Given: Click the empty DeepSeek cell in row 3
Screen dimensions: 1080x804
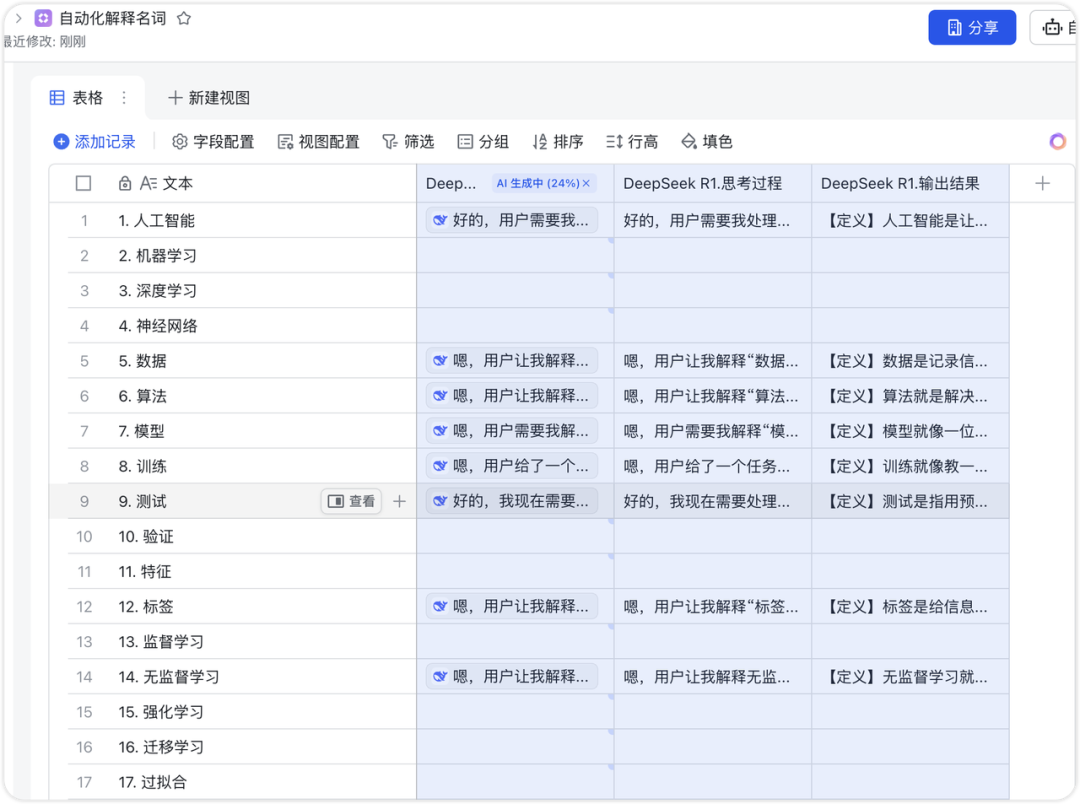Looking at the screenshot, I should (x=515, y=291).
